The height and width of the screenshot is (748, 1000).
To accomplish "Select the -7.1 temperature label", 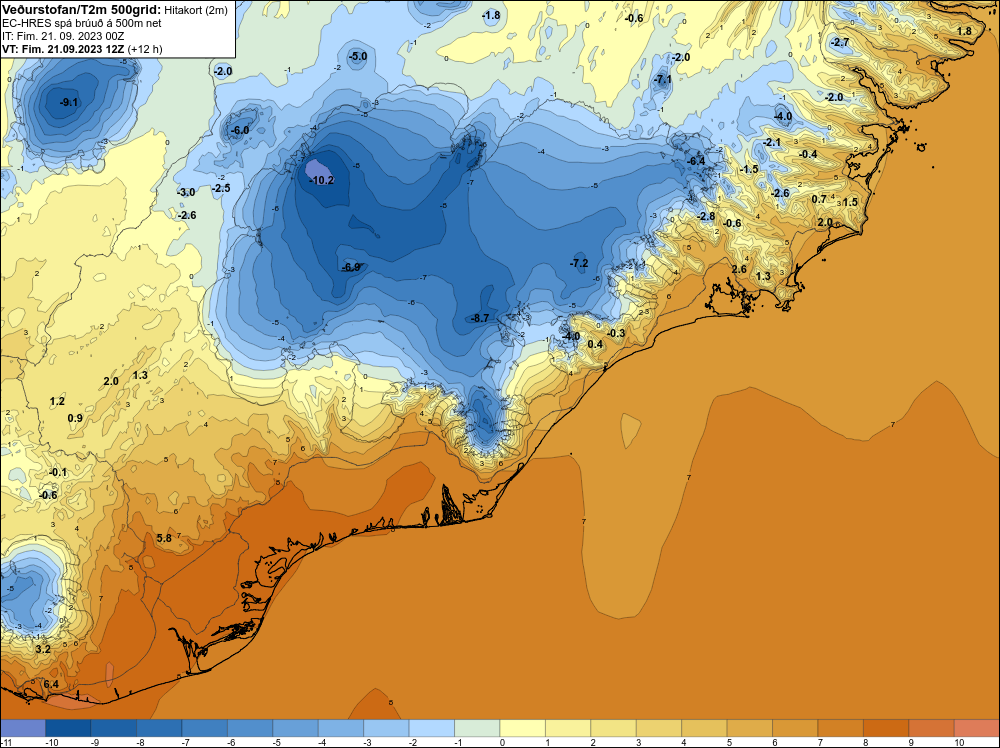I will tap(663, 80).
